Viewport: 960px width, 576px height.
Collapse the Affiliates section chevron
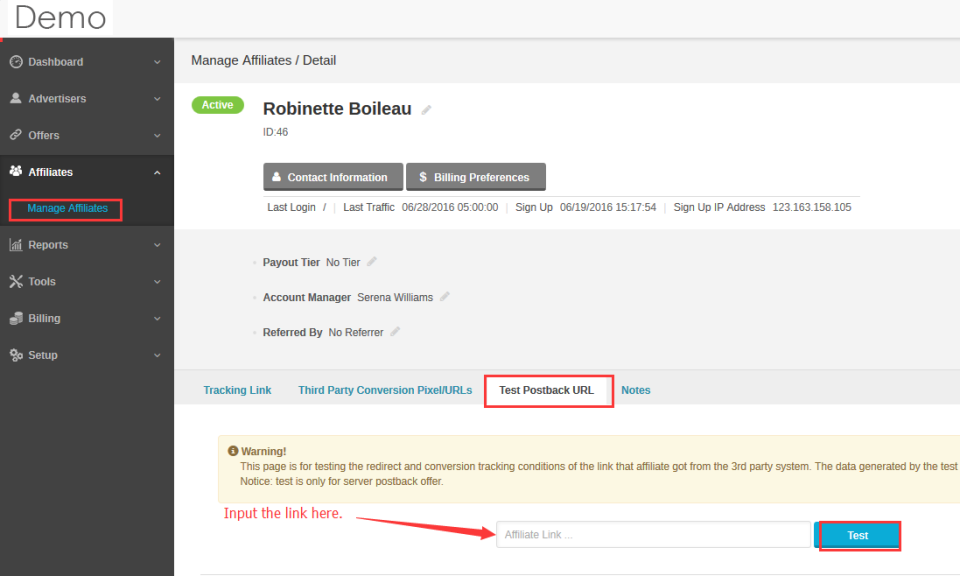157,171
